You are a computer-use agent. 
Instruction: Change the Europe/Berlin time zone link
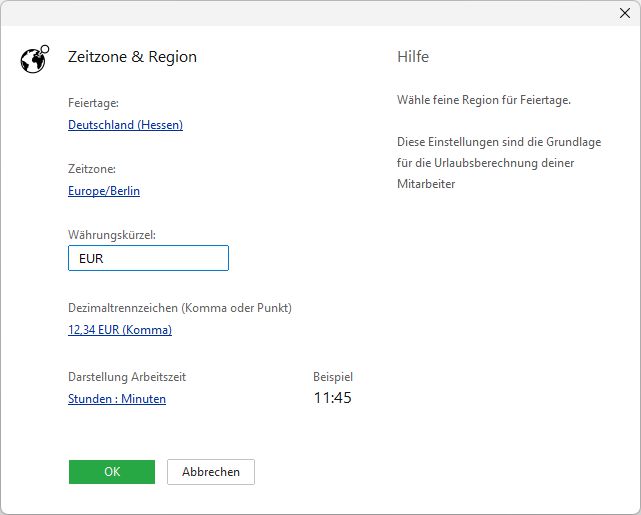click(x=104, y=191)
